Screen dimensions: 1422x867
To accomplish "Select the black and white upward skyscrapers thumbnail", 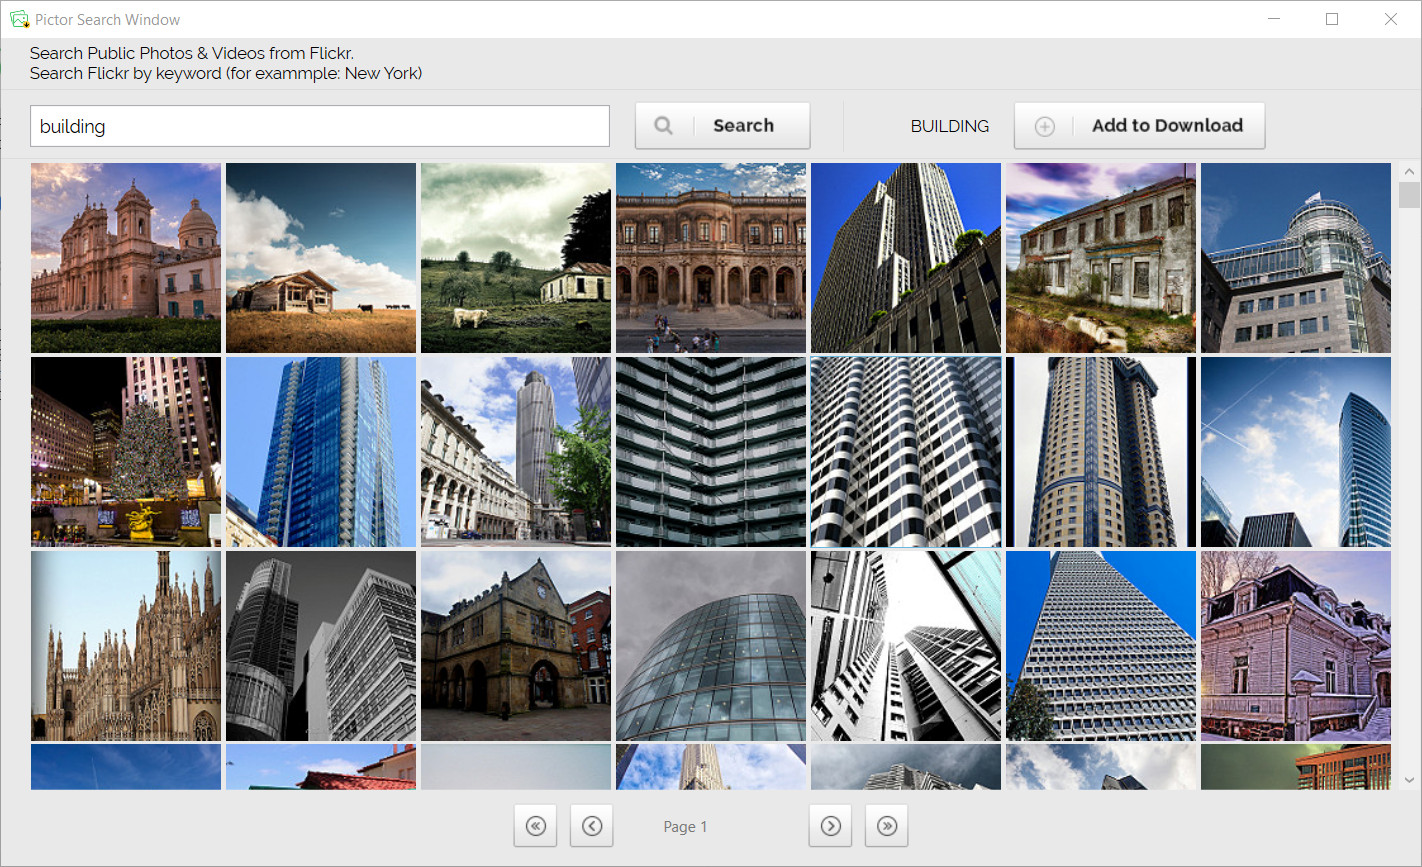I will click(906, 646).
